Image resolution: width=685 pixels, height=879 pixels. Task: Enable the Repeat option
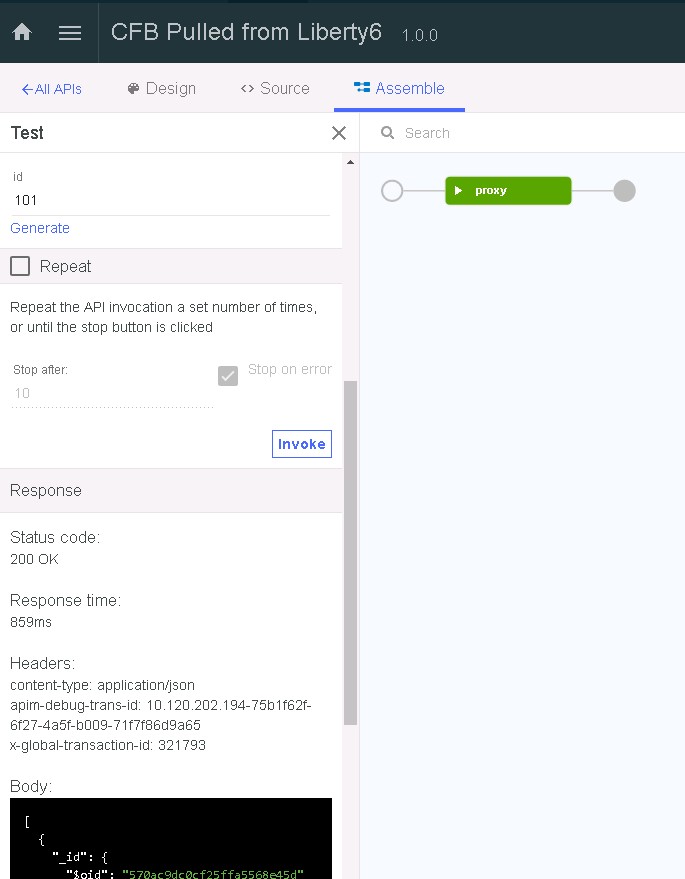tap(18, 266)
